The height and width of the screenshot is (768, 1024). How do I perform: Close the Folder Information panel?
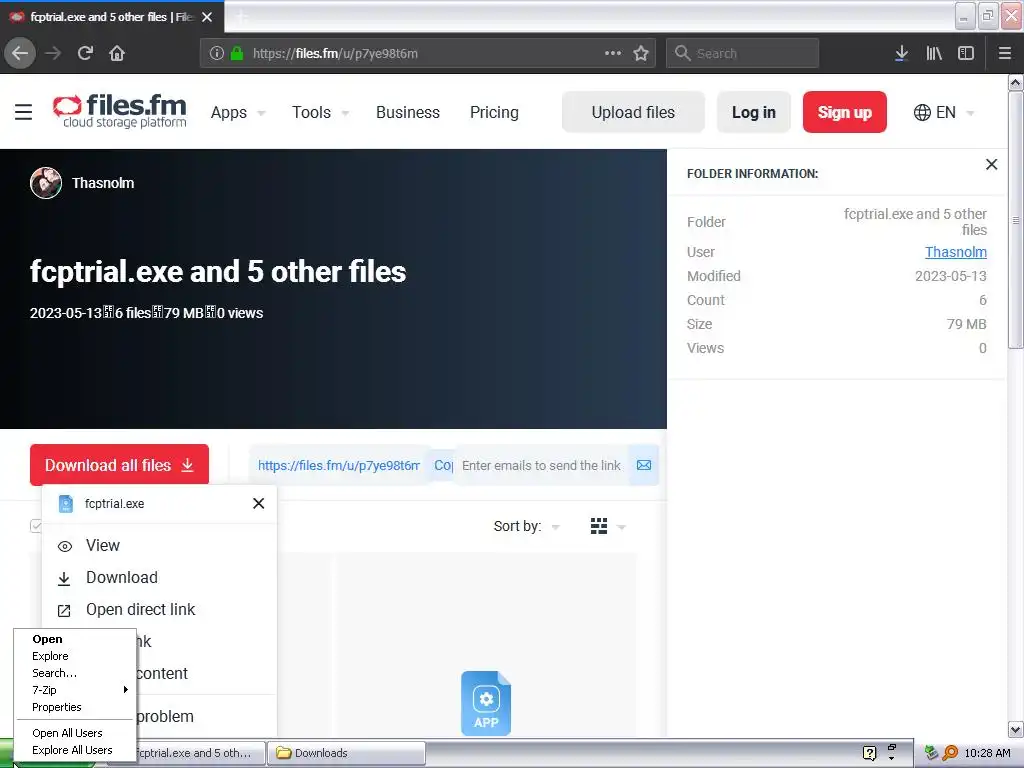click(x=991, y=165)
